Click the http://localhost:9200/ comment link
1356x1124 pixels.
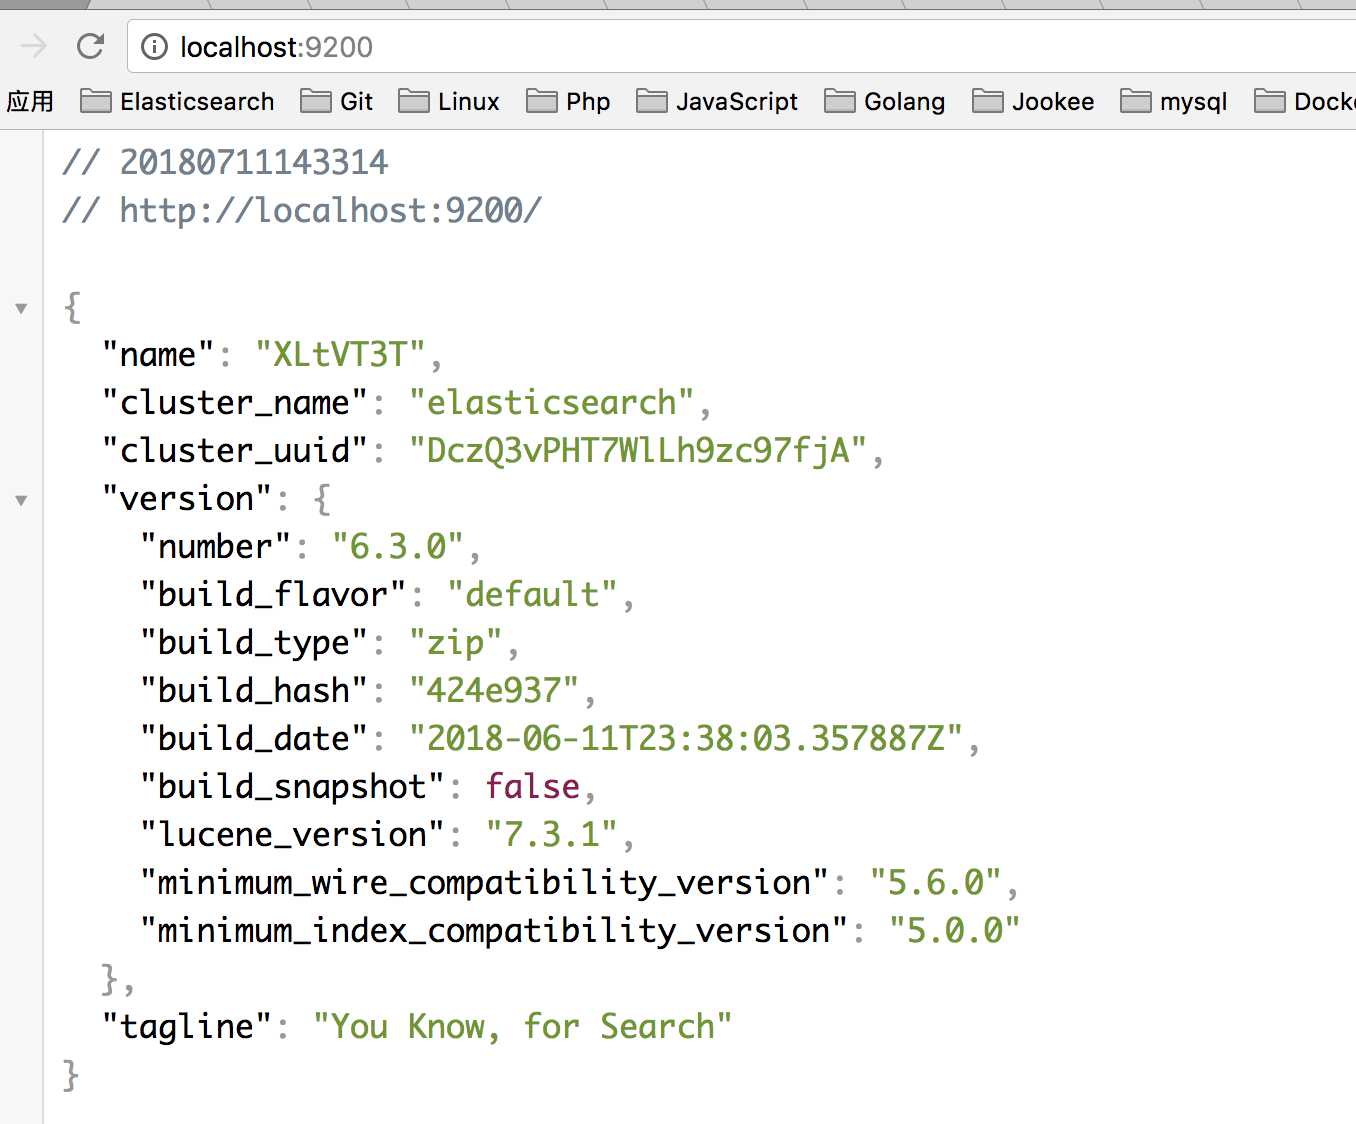[x=330, y=210]
